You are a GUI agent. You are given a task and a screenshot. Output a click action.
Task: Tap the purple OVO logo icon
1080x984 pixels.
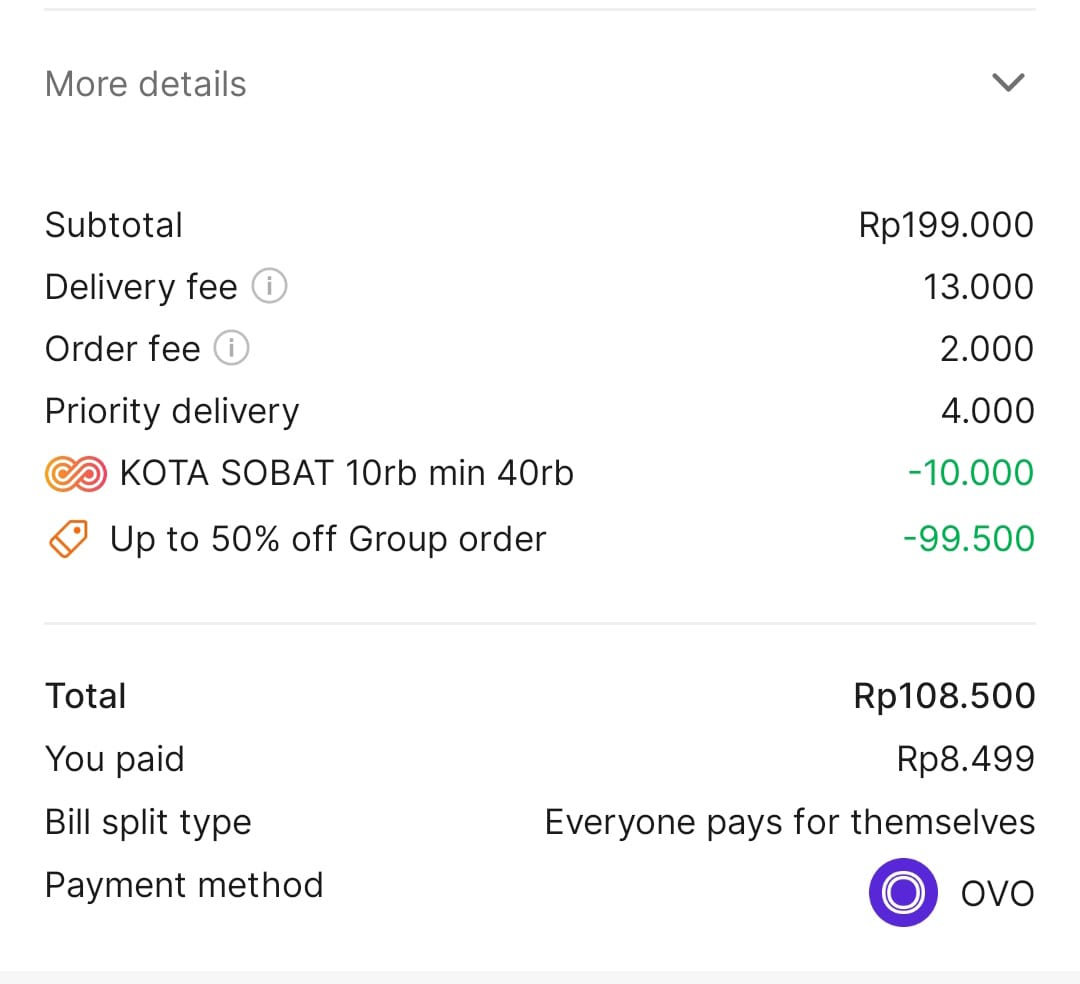coord(903,892)
